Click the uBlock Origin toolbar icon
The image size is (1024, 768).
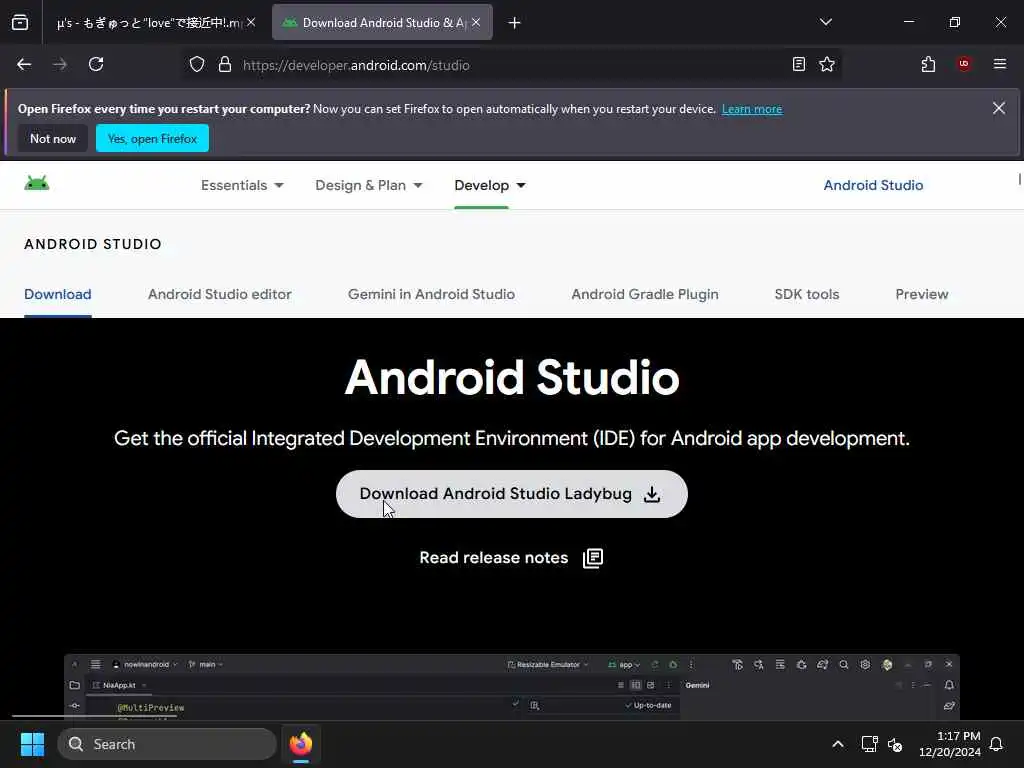click(964, 64)
